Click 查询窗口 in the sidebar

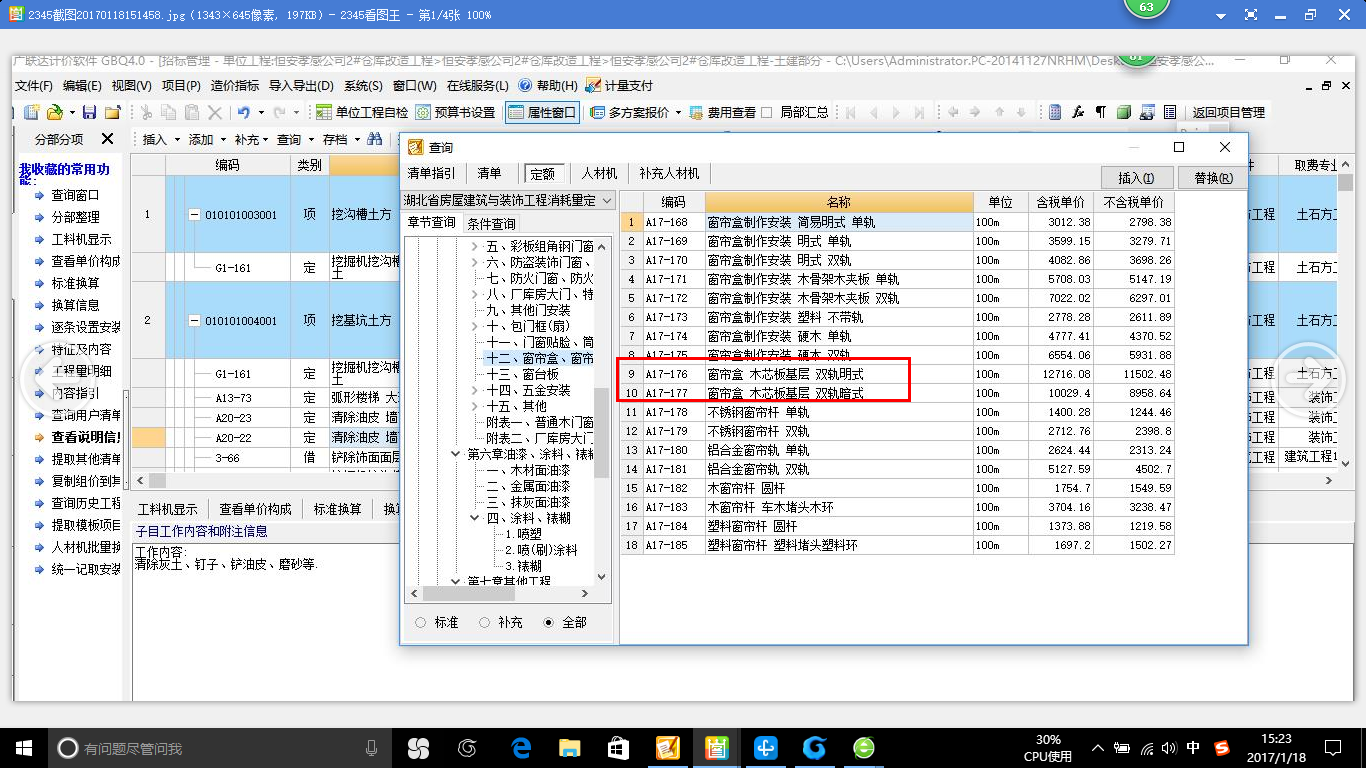pyautogui.click(x=76, y=195)
